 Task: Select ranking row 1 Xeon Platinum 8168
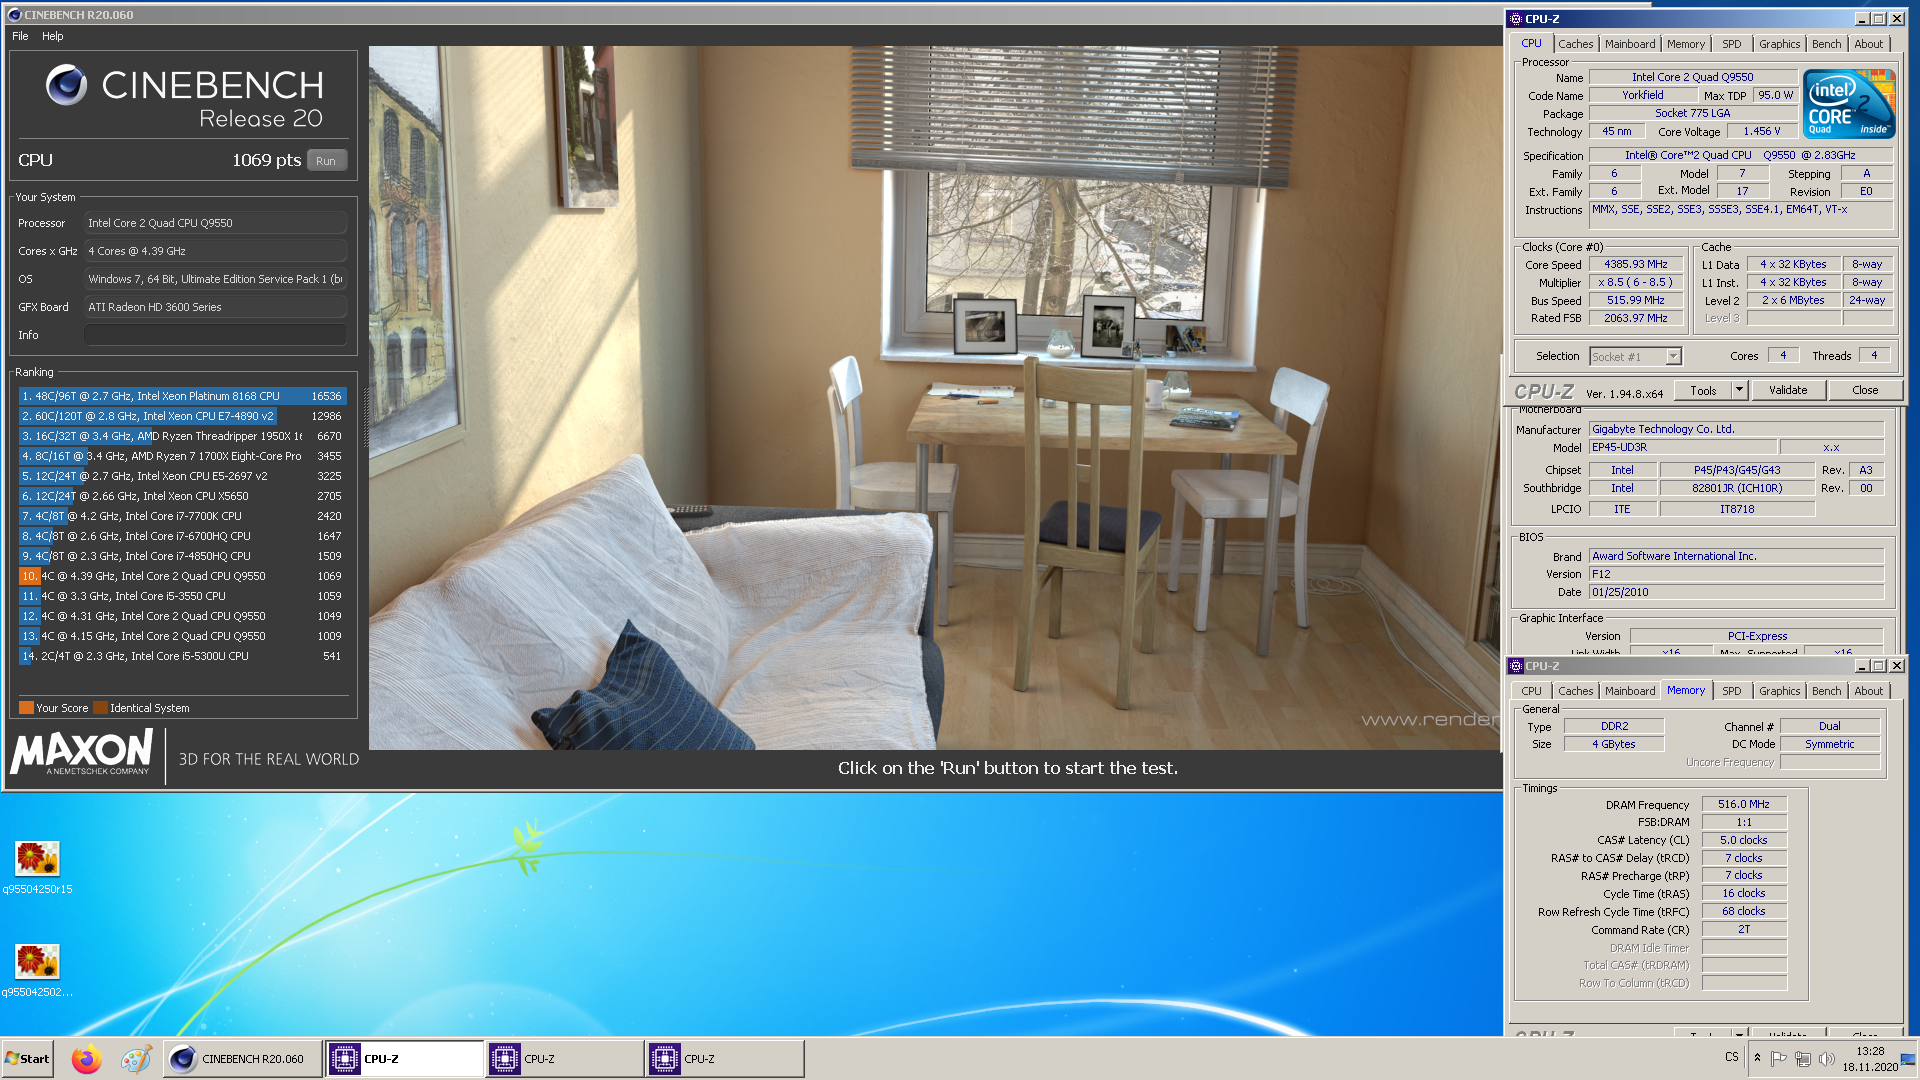182,396
